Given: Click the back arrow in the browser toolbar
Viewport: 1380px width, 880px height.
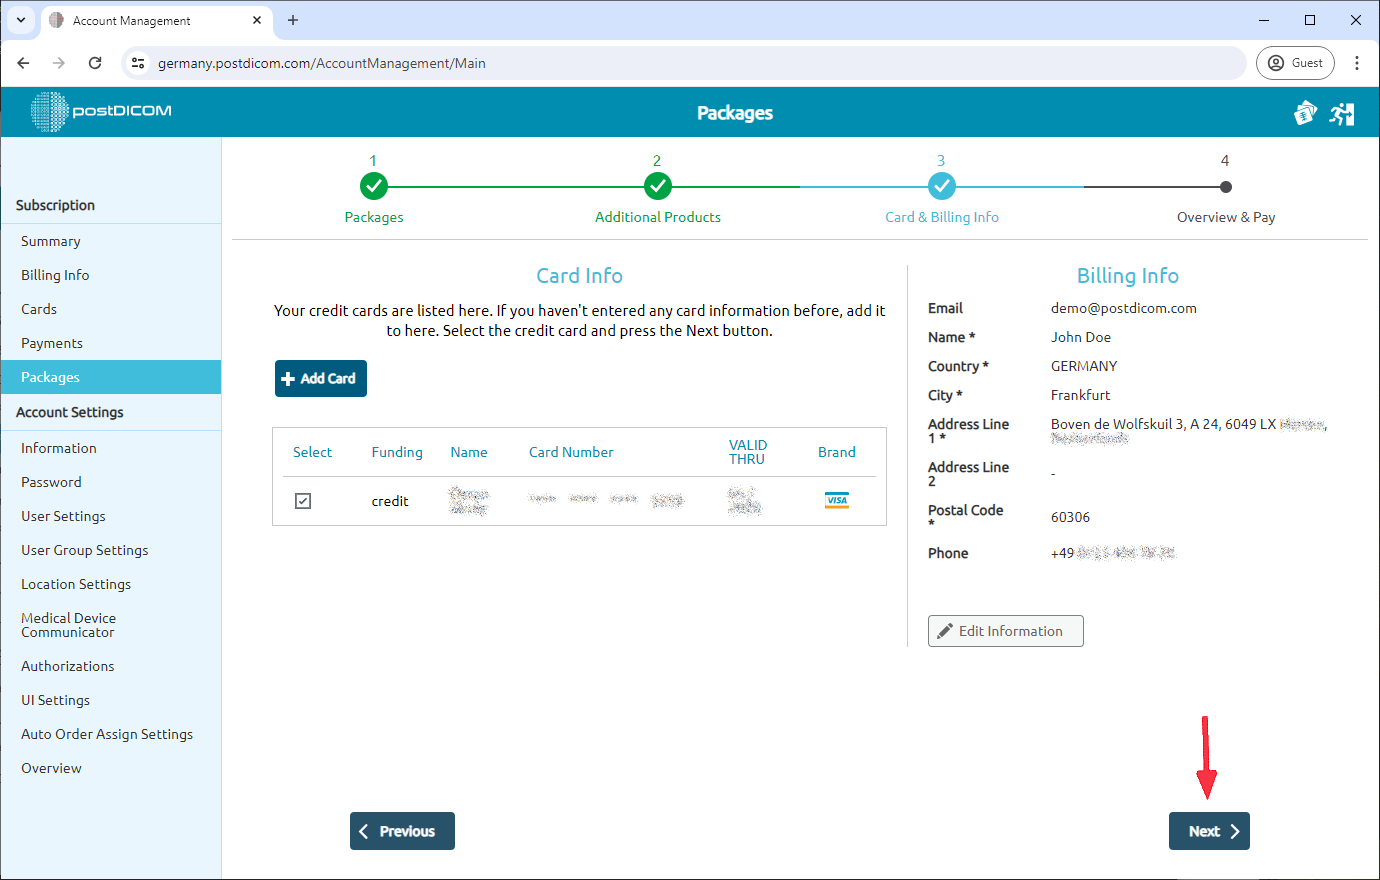Looking at the screenshot, I should coord(23,62).
